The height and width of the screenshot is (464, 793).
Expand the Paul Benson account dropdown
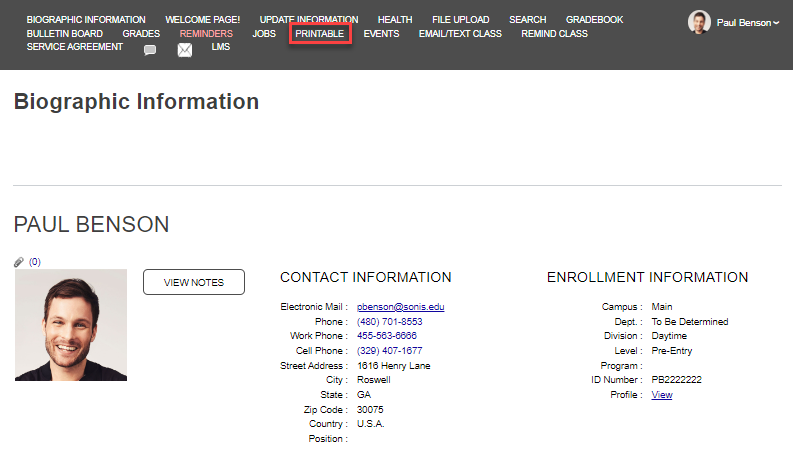tap(747, 22)
